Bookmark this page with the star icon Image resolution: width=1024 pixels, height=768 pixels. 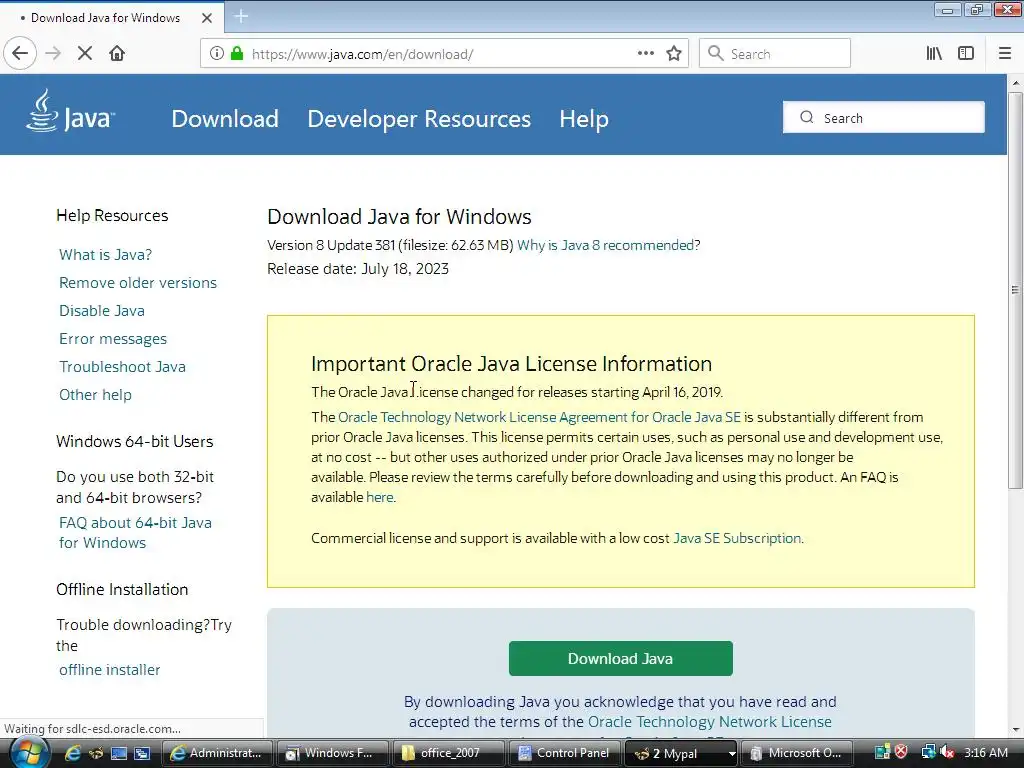(674, 53)
